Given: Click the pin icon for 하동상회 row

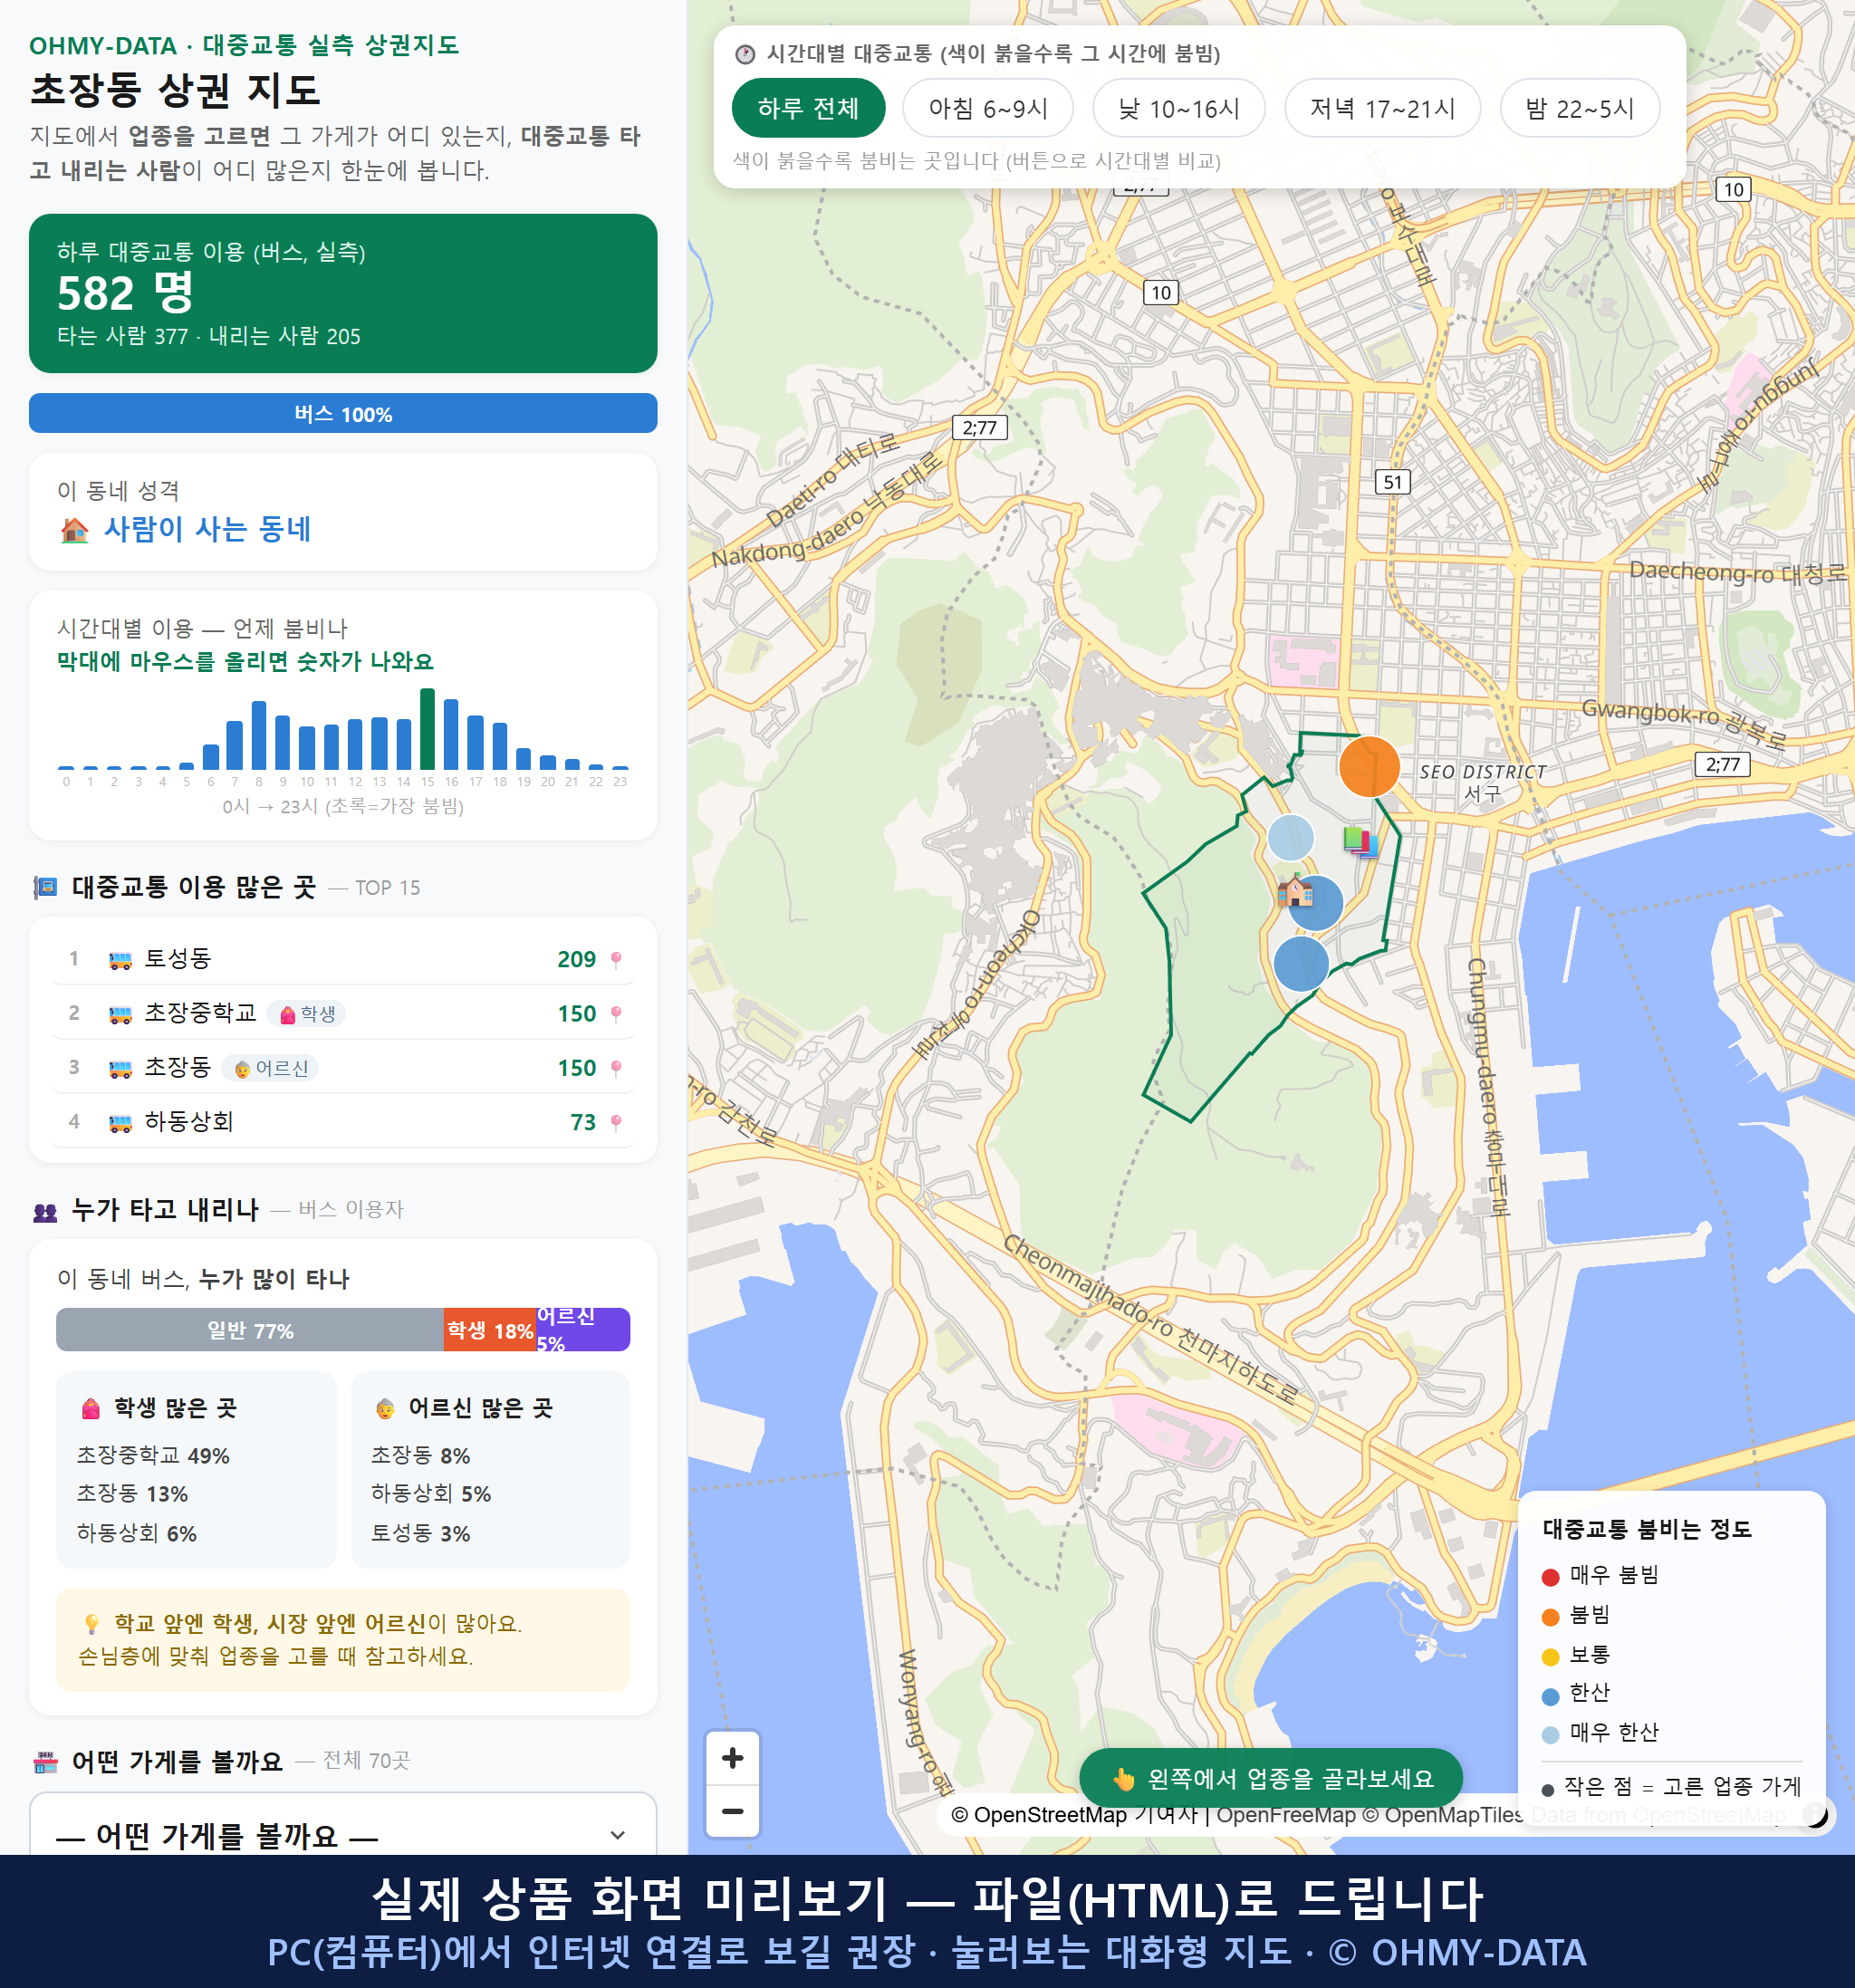Looking at the screenshot, I should point(616,1122).
